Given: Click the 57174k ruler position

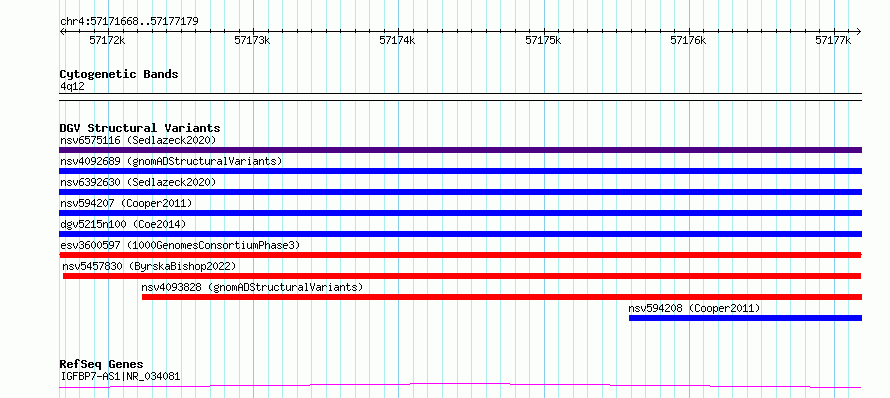Looking at the screenshot, I should (x=398, y=41).
